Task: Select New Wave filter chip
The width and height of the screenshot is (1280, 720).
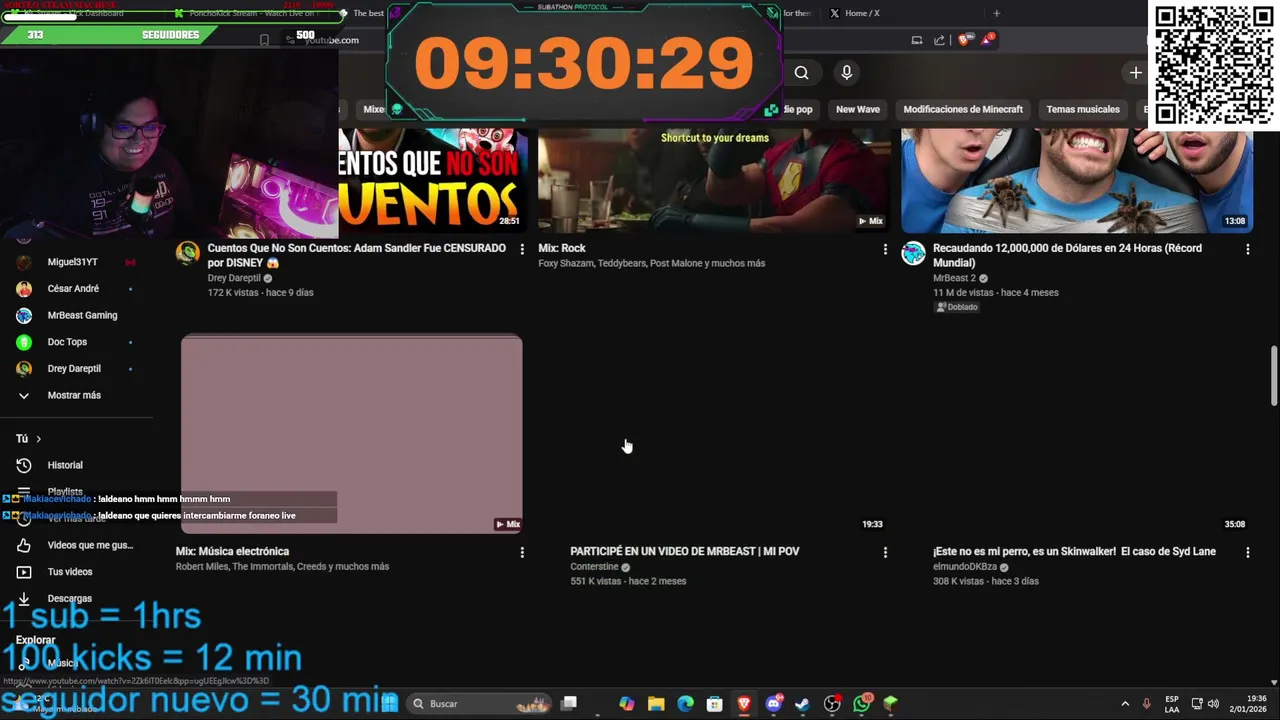Action: (x=858, y=109)
